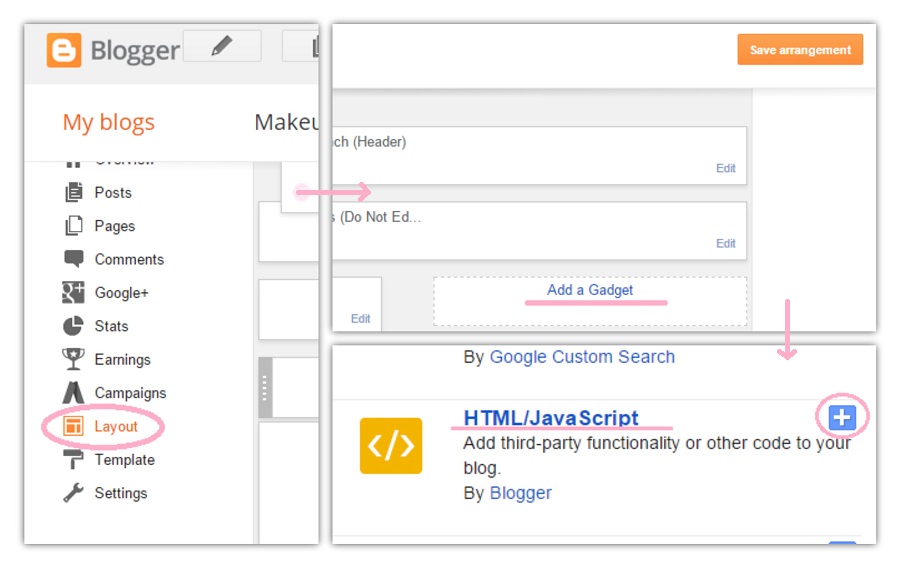900x568 pixels.
Task: Click the Settings wrench icon
Action: point(73,493)
